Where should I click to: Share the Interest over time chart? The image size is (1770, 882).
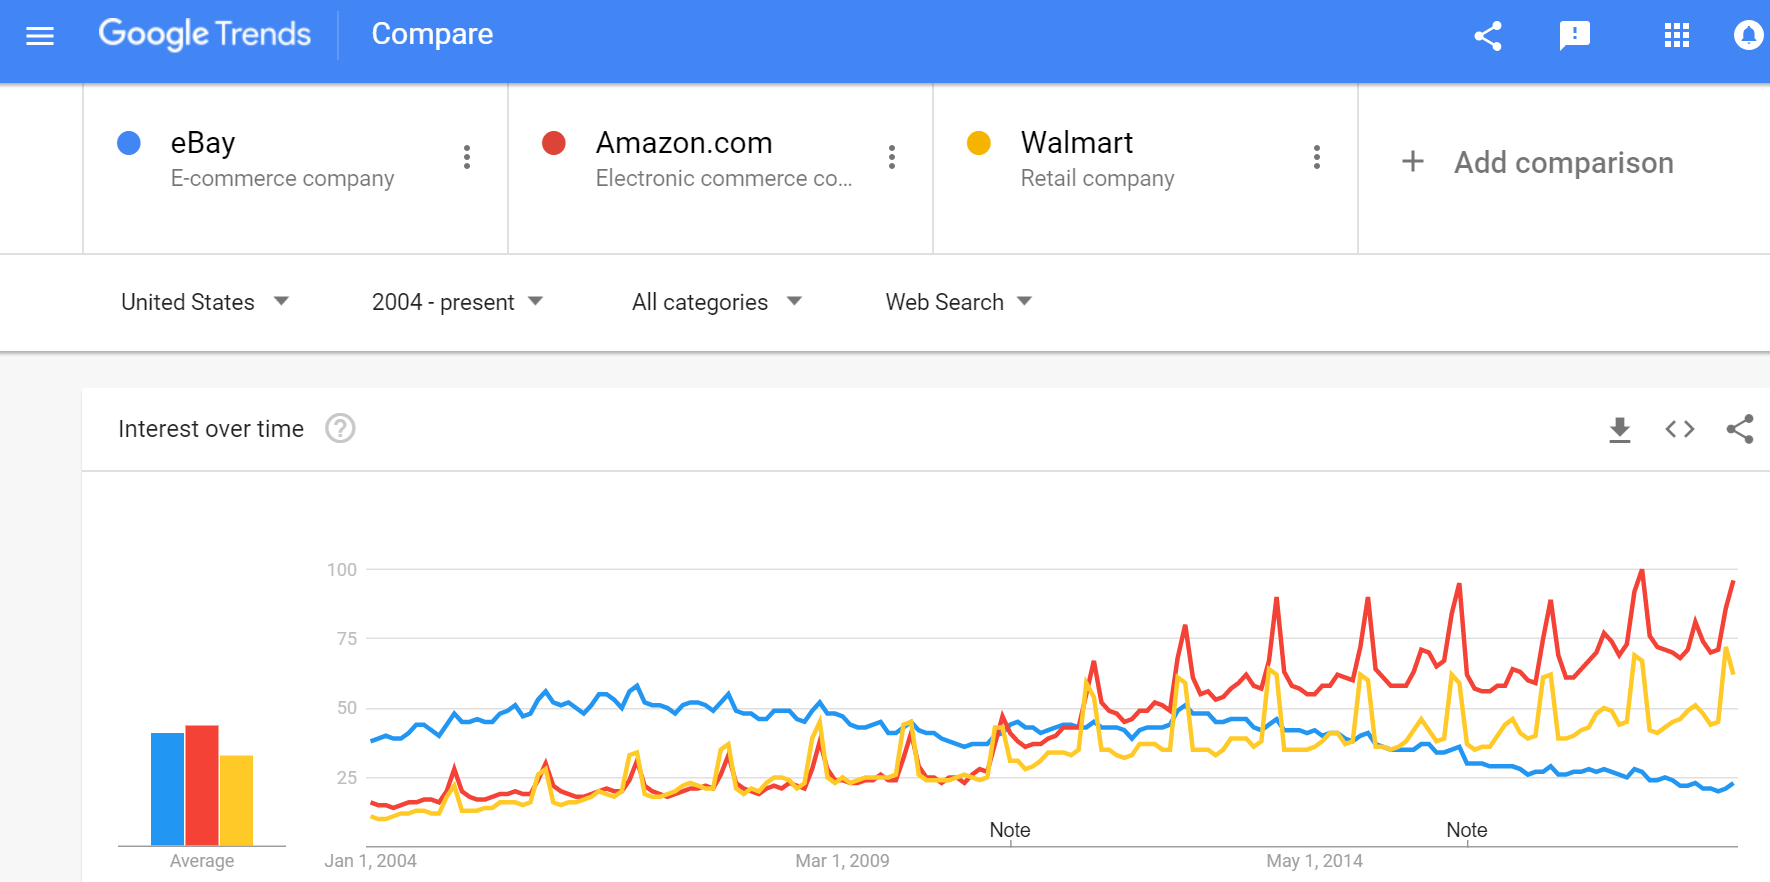coord(1740,429)
